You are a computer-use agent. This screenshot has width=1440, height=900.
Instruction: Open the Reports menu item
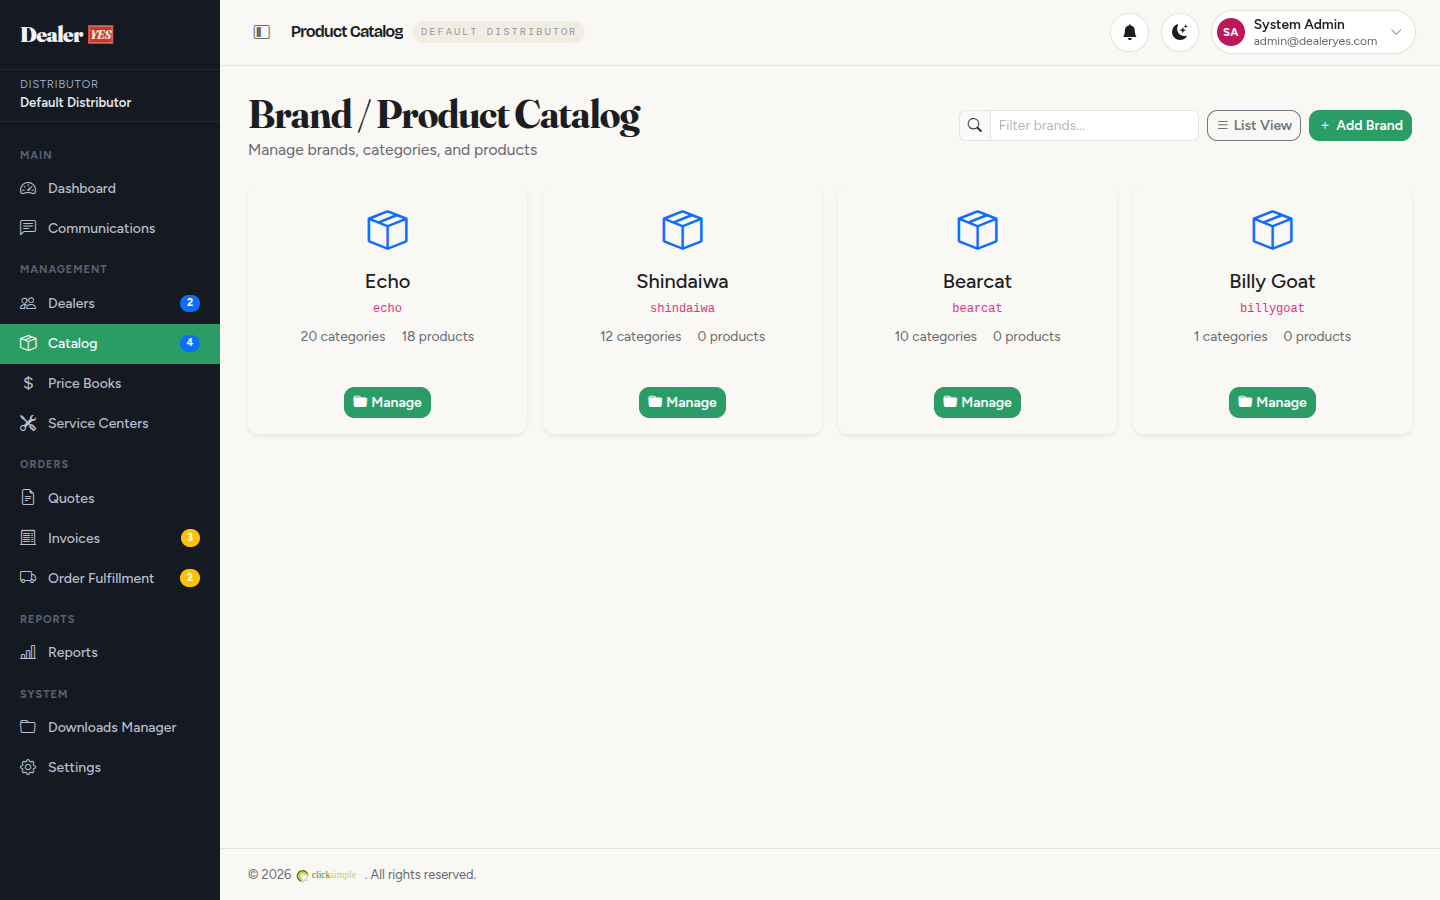click(110, 652)
